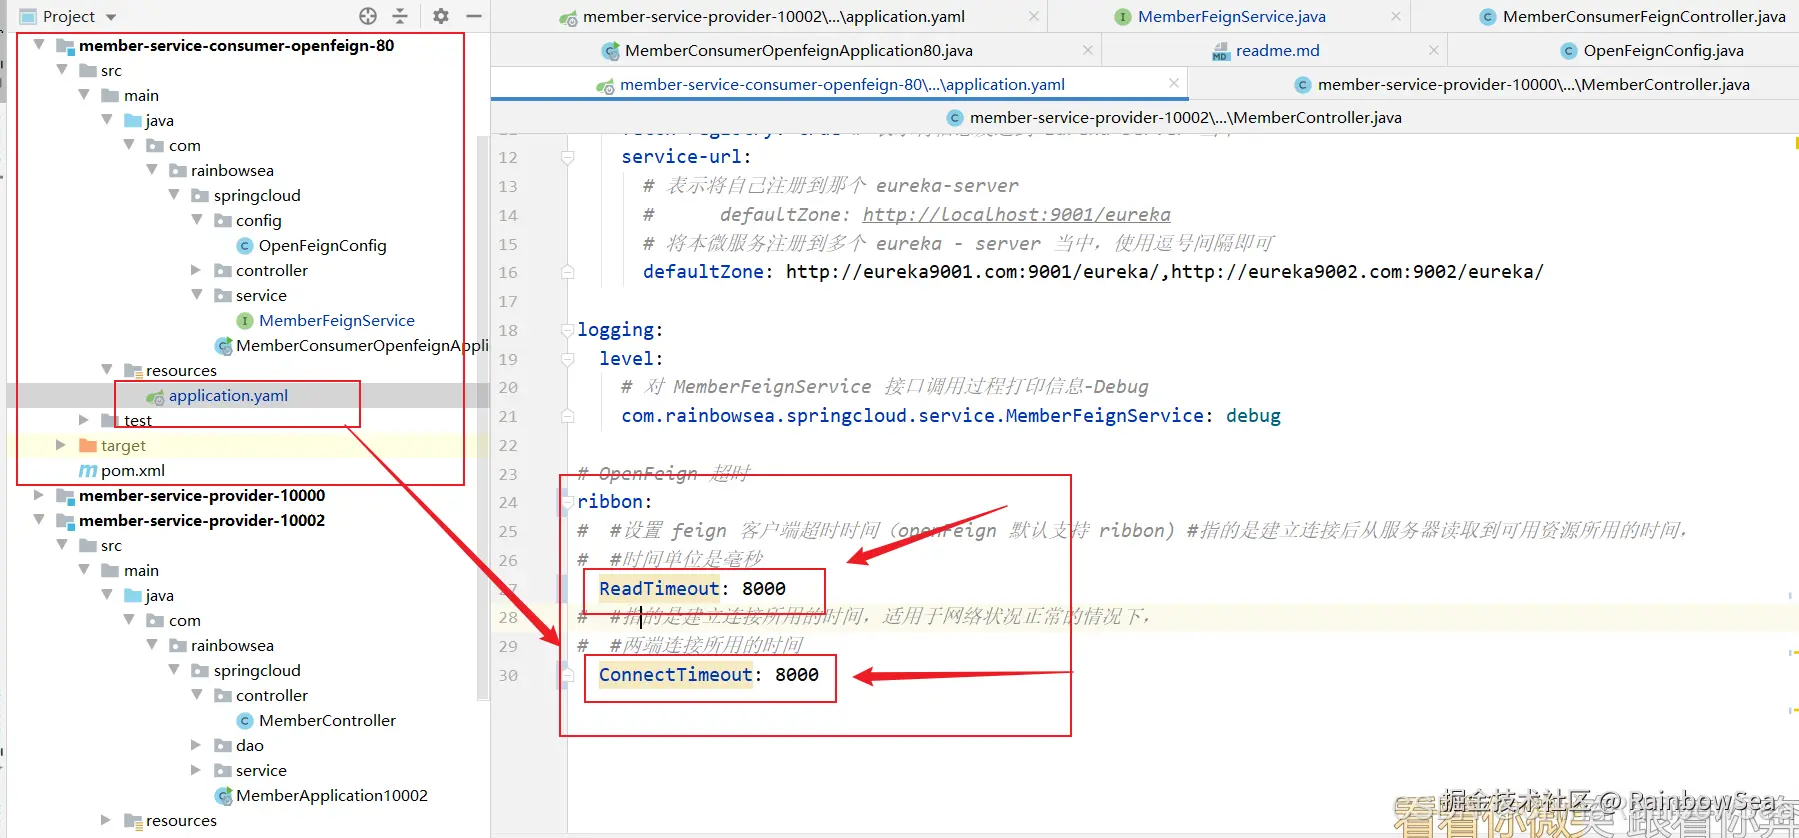
Task: Expand the test folder
Action: pyautogui.click(x=84, y=420)
